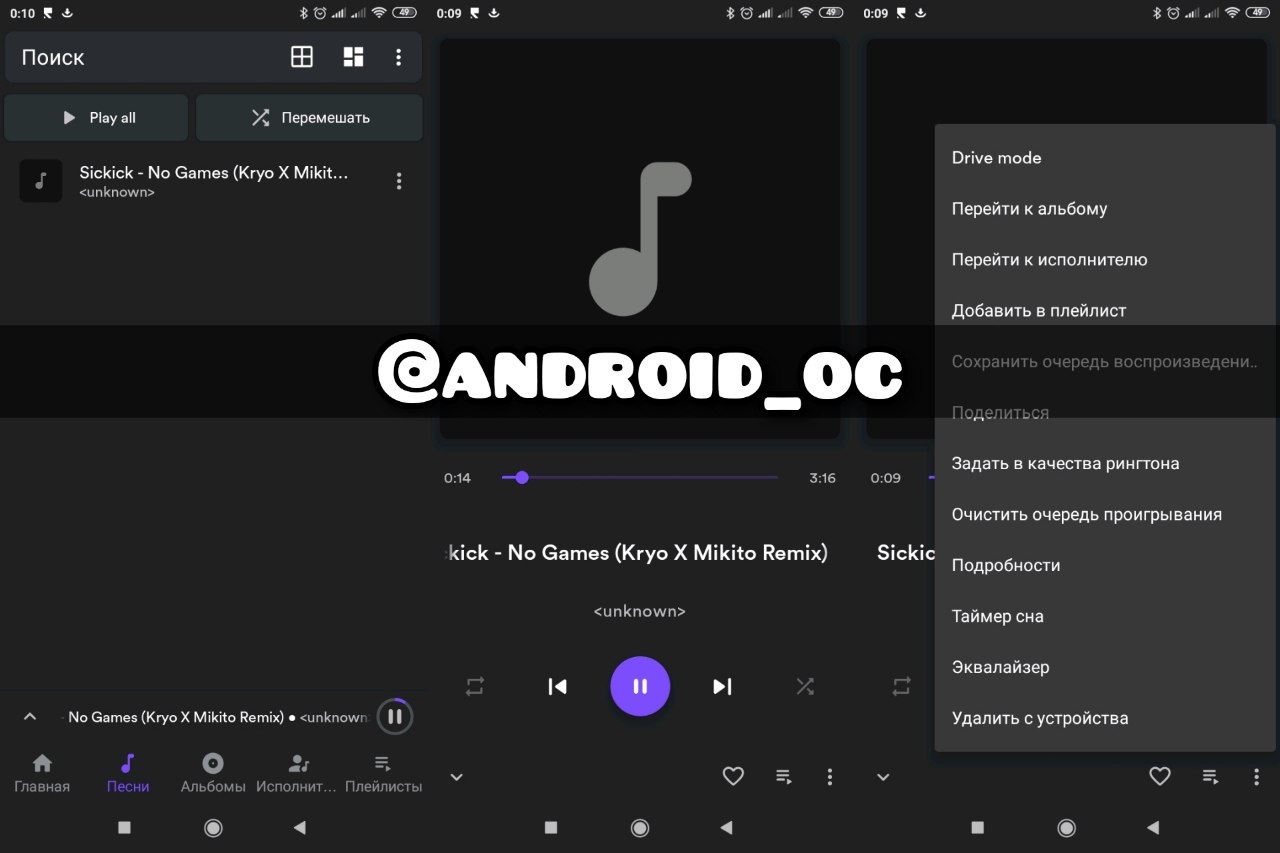Screen dimensions: 1280x853
Task: Tap Android home button on left screen
Action: tap(213, 827)
